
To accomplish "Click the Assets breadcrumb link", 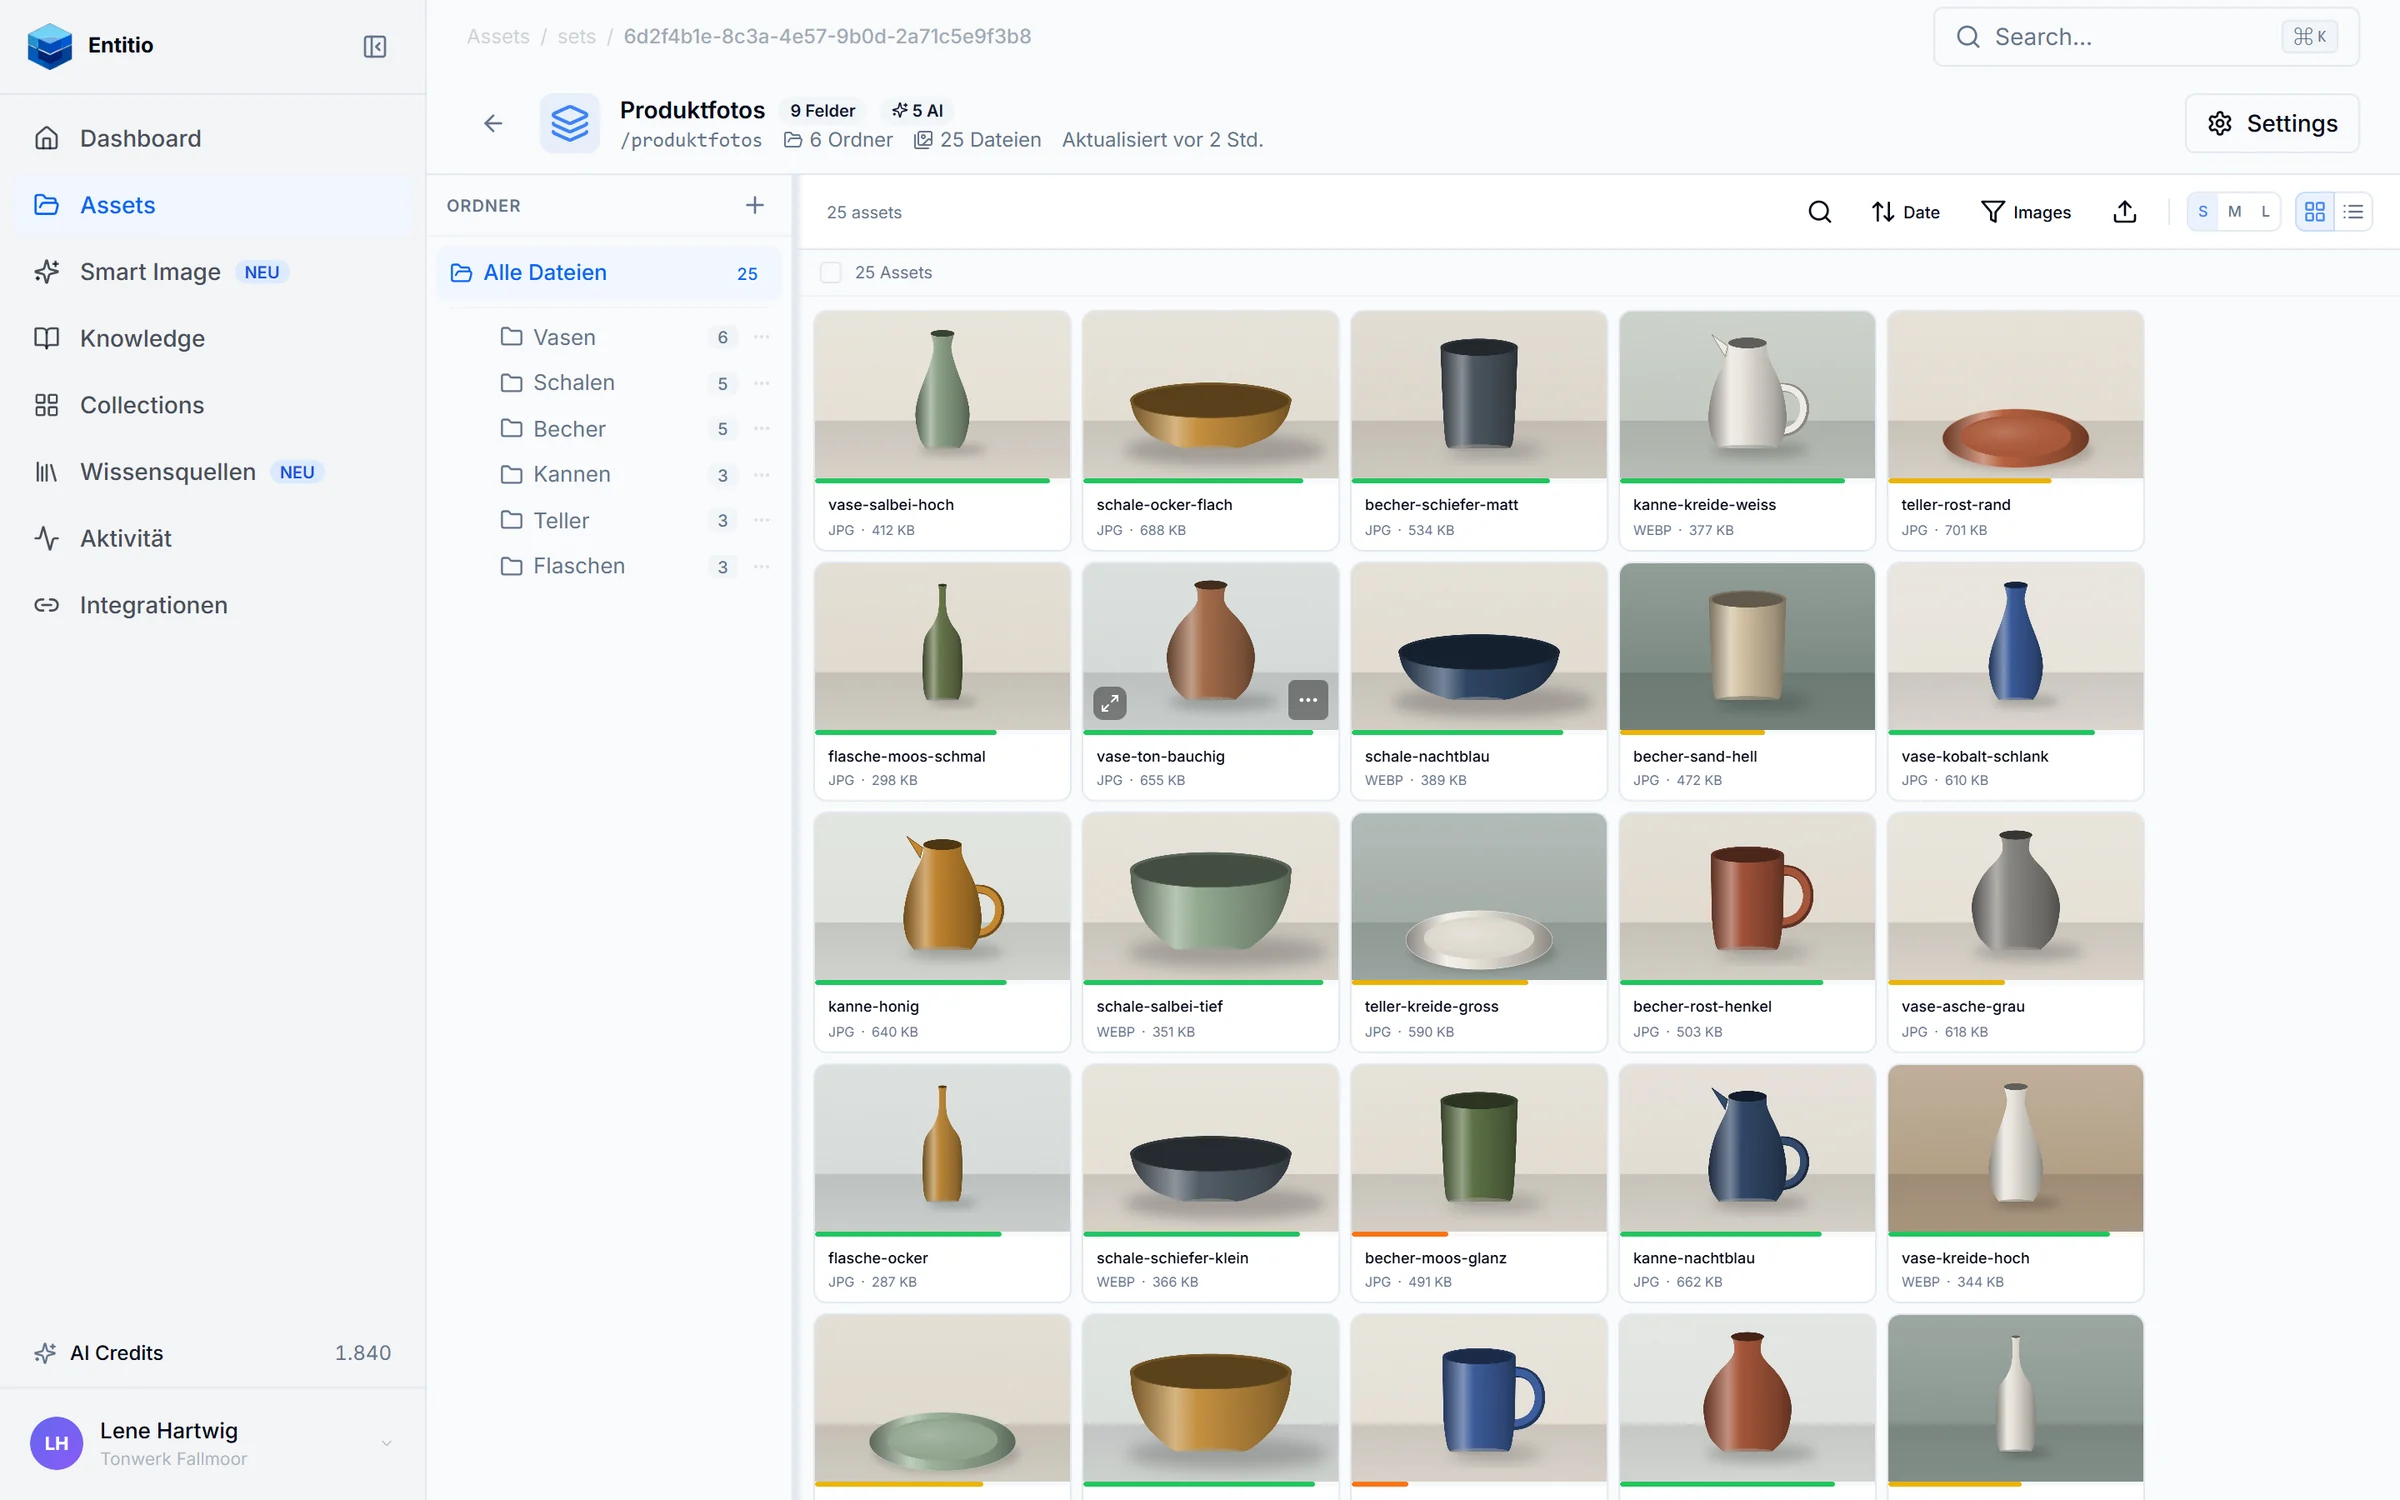I will point(498,36).
